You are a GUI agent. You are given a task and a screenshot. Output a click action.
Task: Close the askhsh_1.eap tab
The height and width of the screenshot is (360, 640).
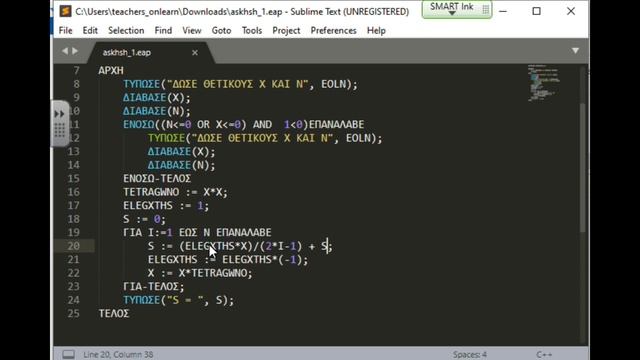[x=195, y=53]
